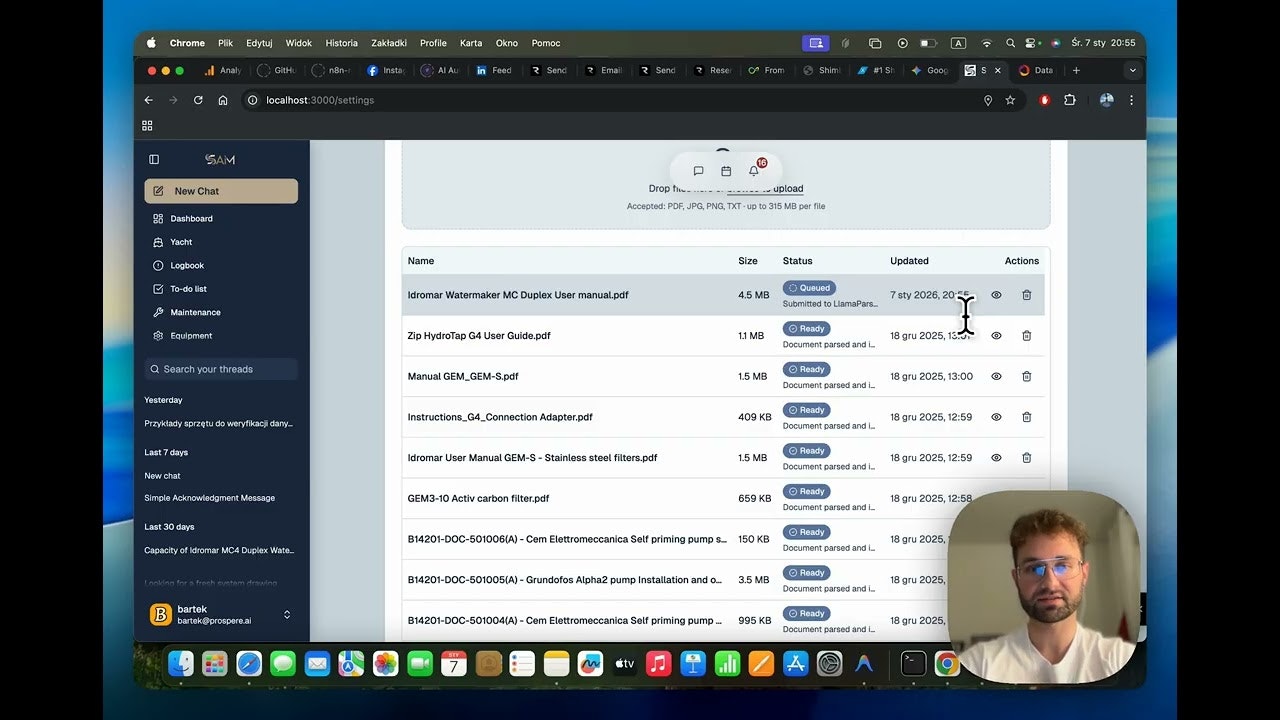
Task: Open Capacity of Idromar MC4 thread
Action: (220, 550)
